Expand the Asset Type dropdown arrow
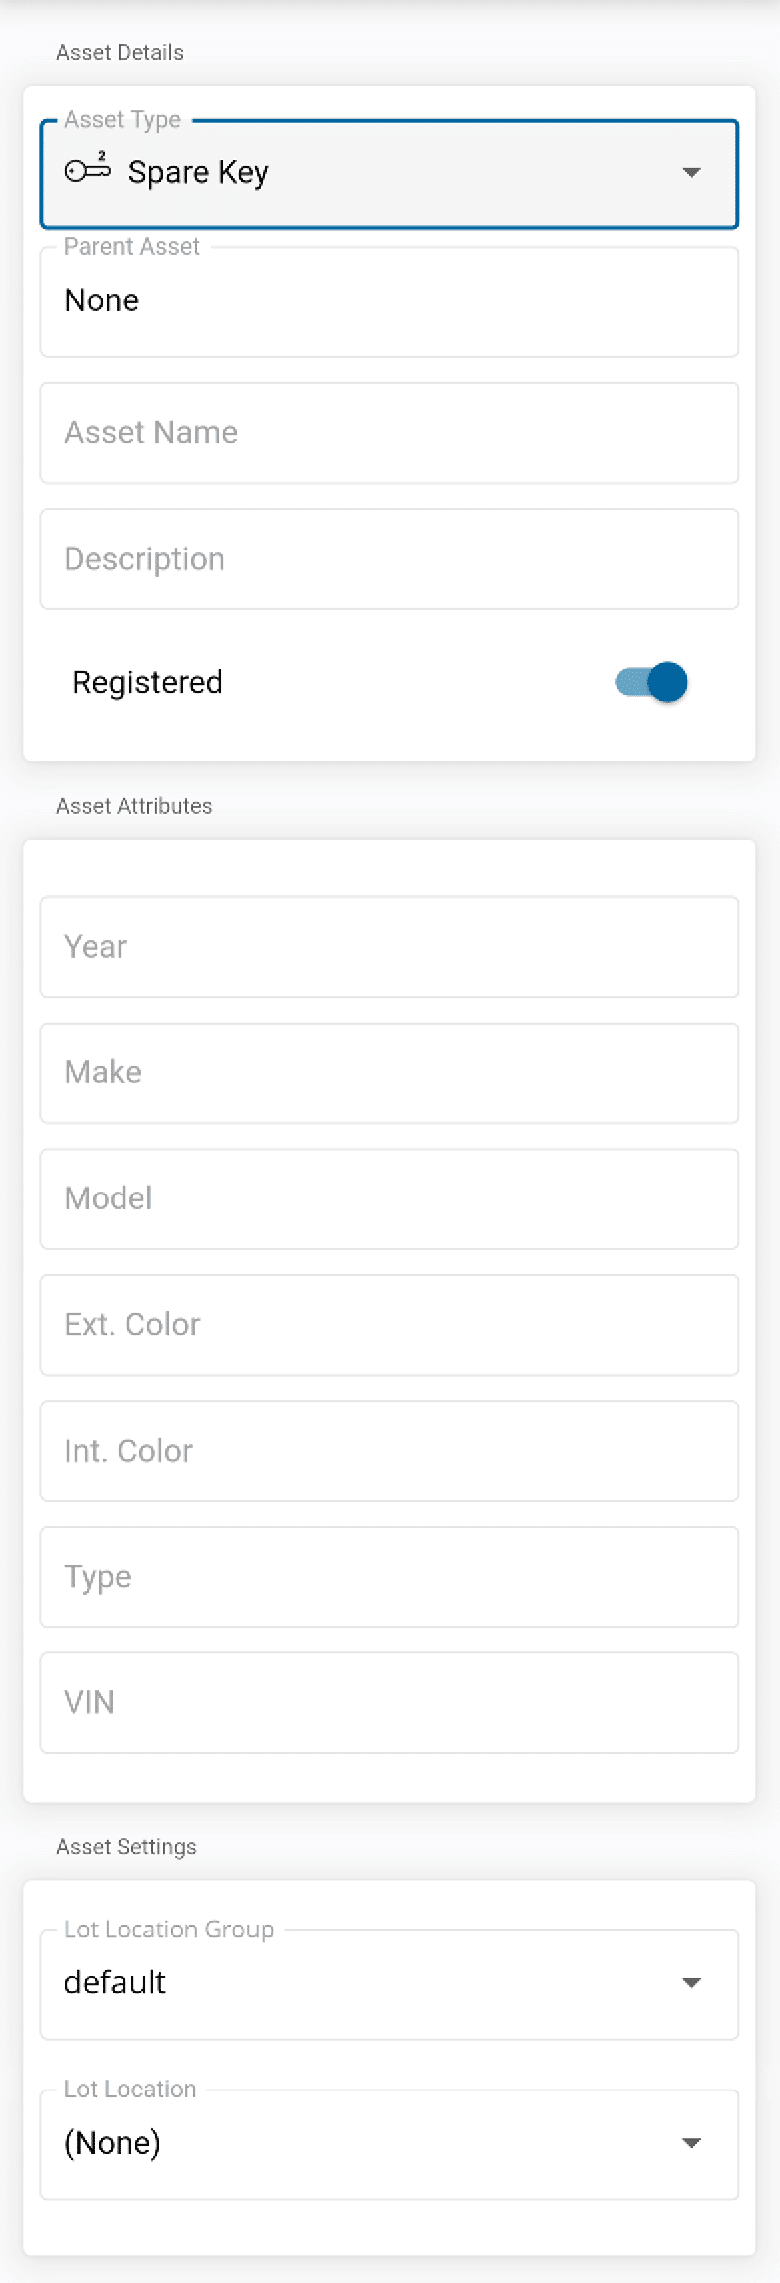 pos(691,173)
